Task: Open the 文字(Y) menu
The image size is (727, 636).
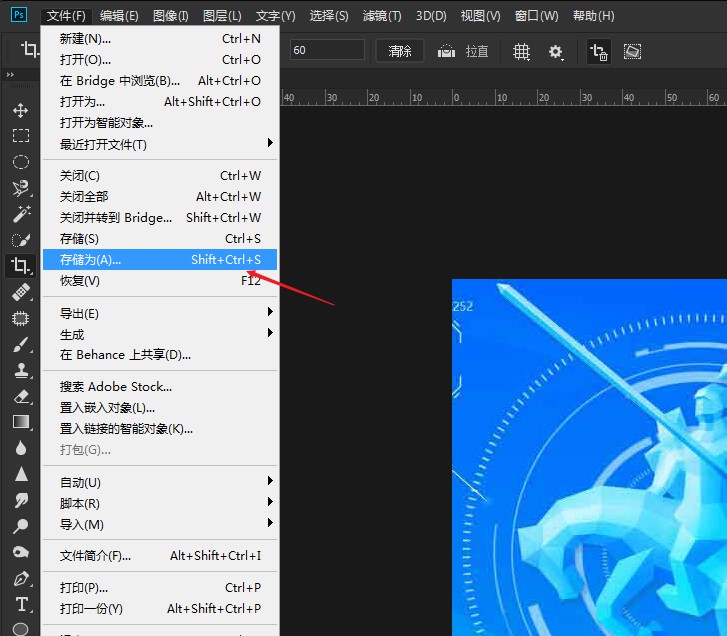Action: [x=275, y=16]
